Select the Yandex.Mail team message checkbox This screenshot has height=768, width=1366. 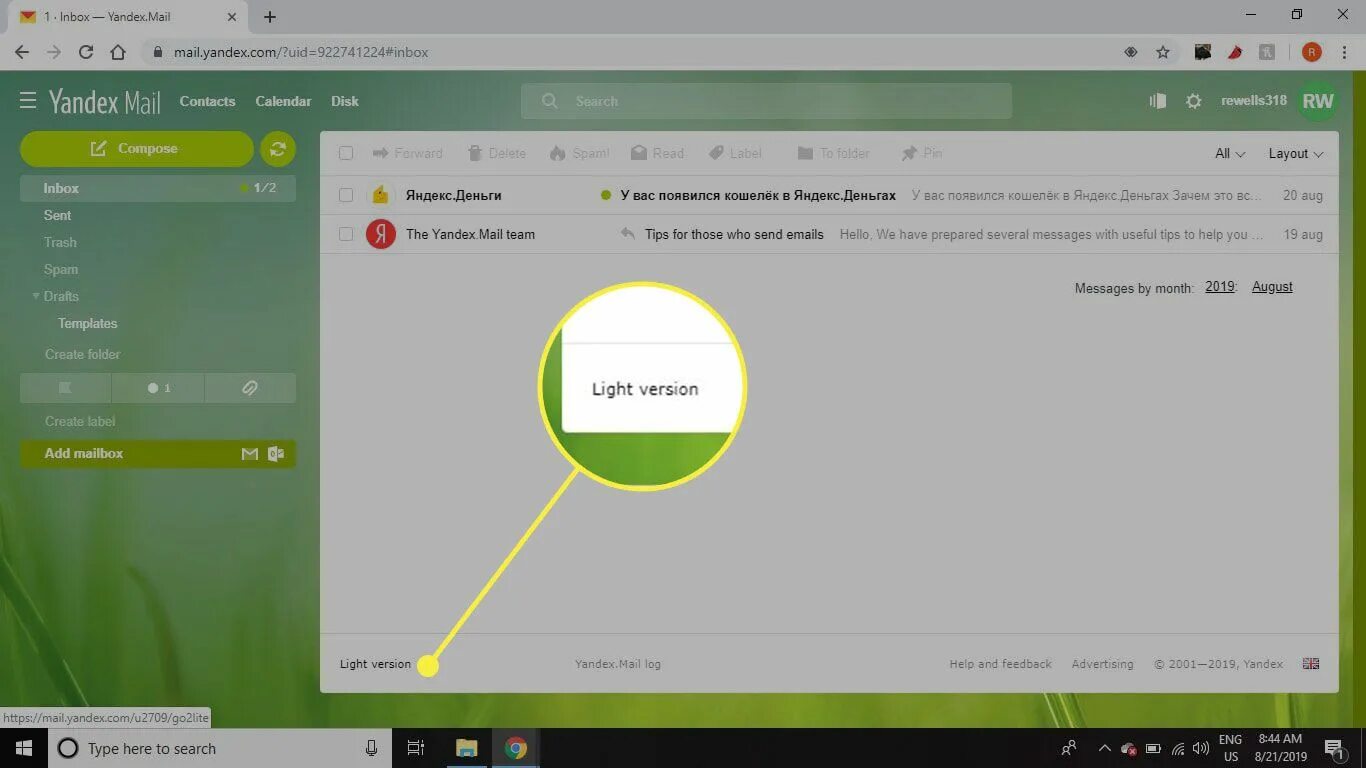pos(346,234)
